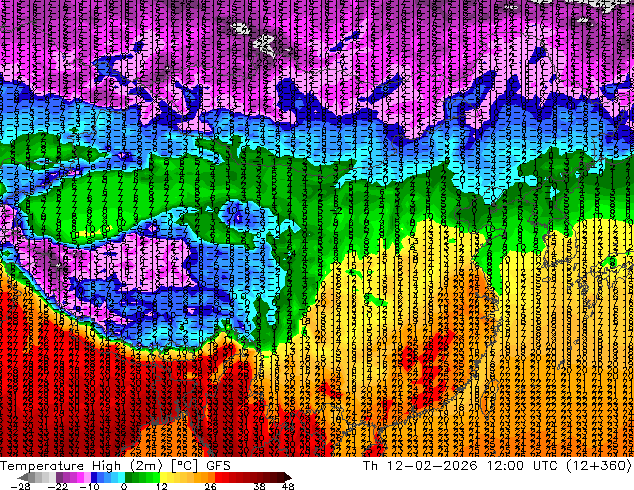Click the '-10' legend label
The image size is (634, 490).
[x=89, y=486]
